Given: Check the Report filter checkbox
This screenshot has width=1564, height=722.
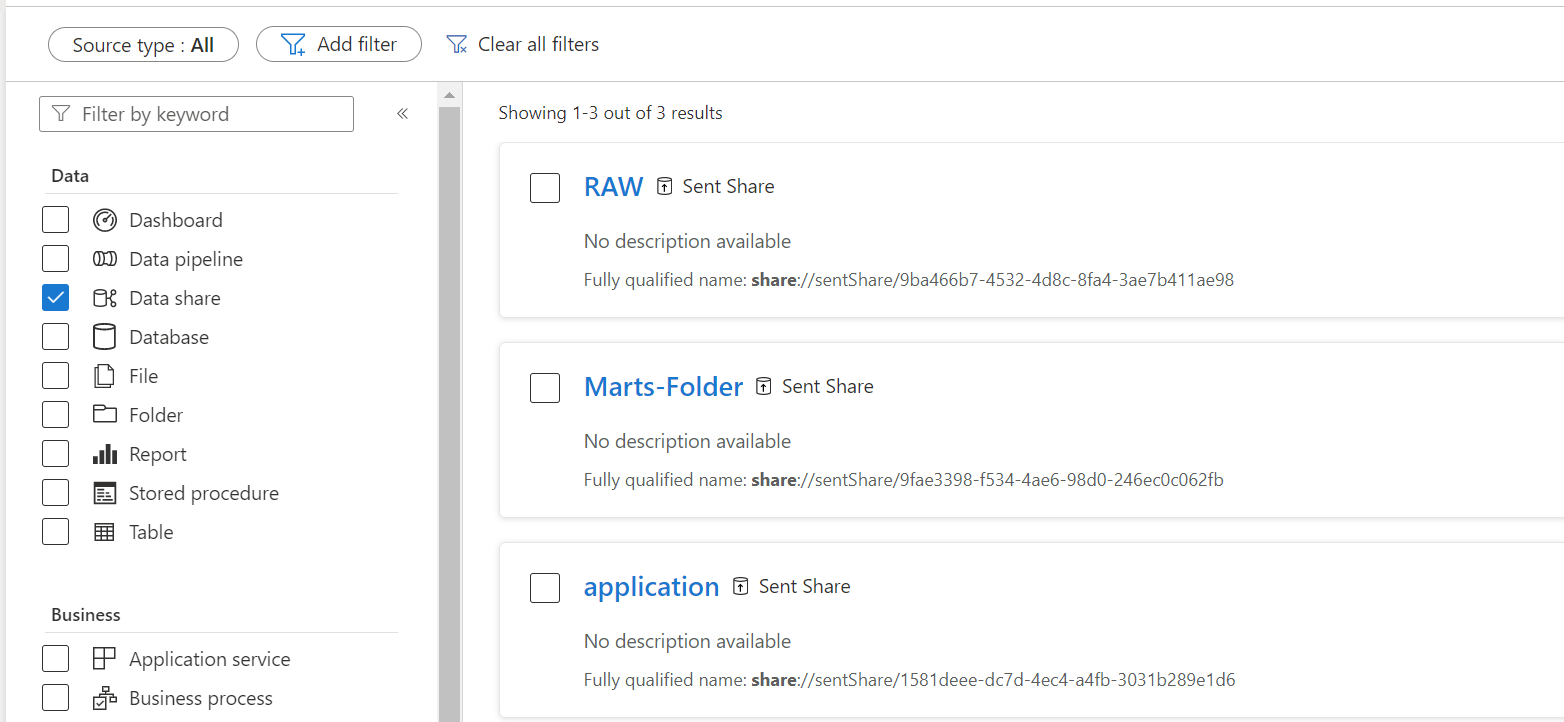Looking at the screenshot, I should point(56,454).
